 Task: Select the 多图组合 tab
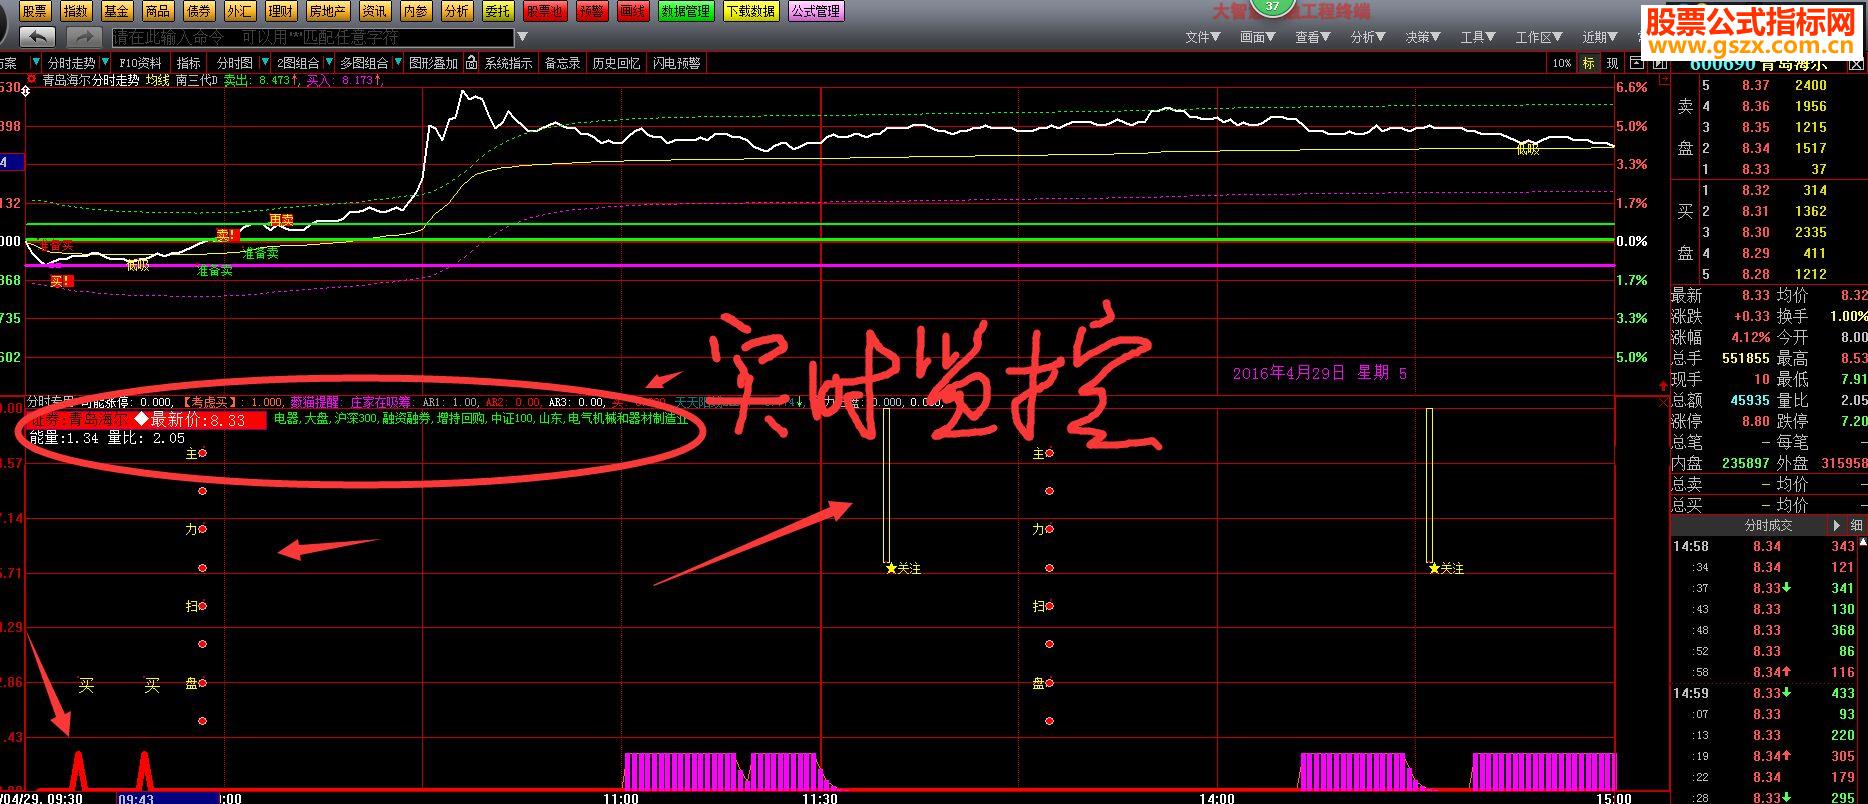[364, 63]
